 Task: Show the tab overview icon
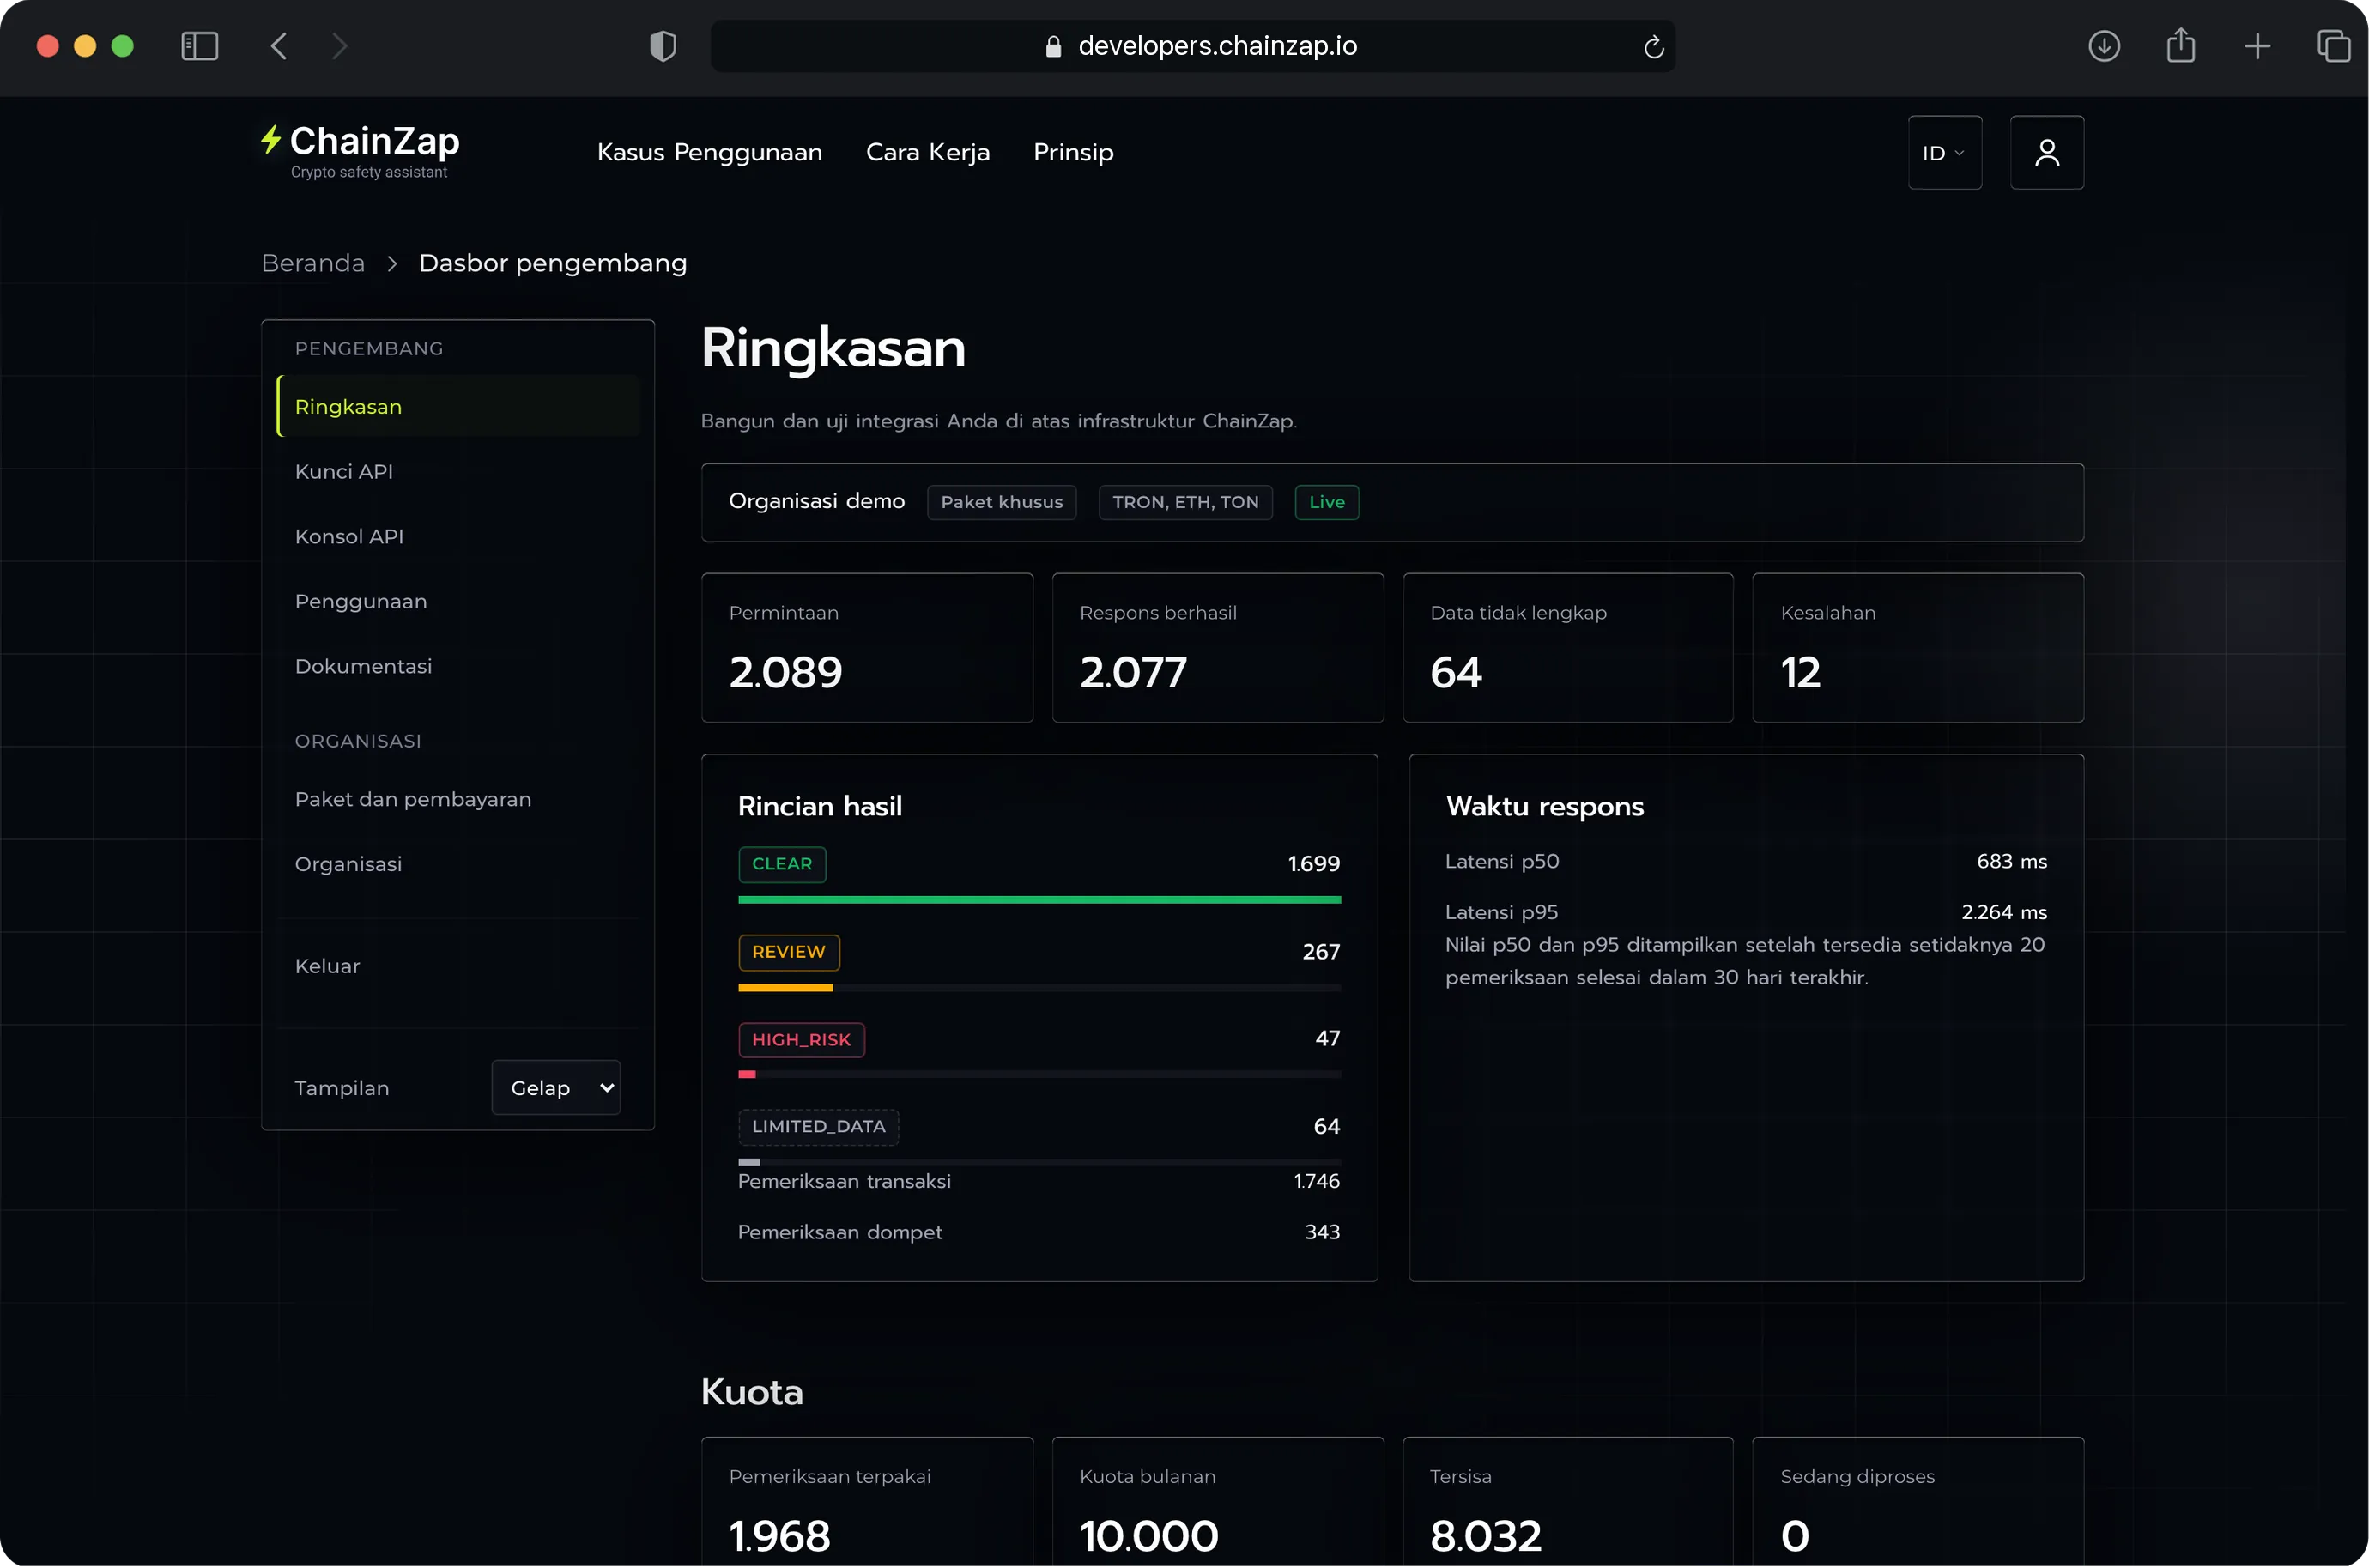(2333, 46)
